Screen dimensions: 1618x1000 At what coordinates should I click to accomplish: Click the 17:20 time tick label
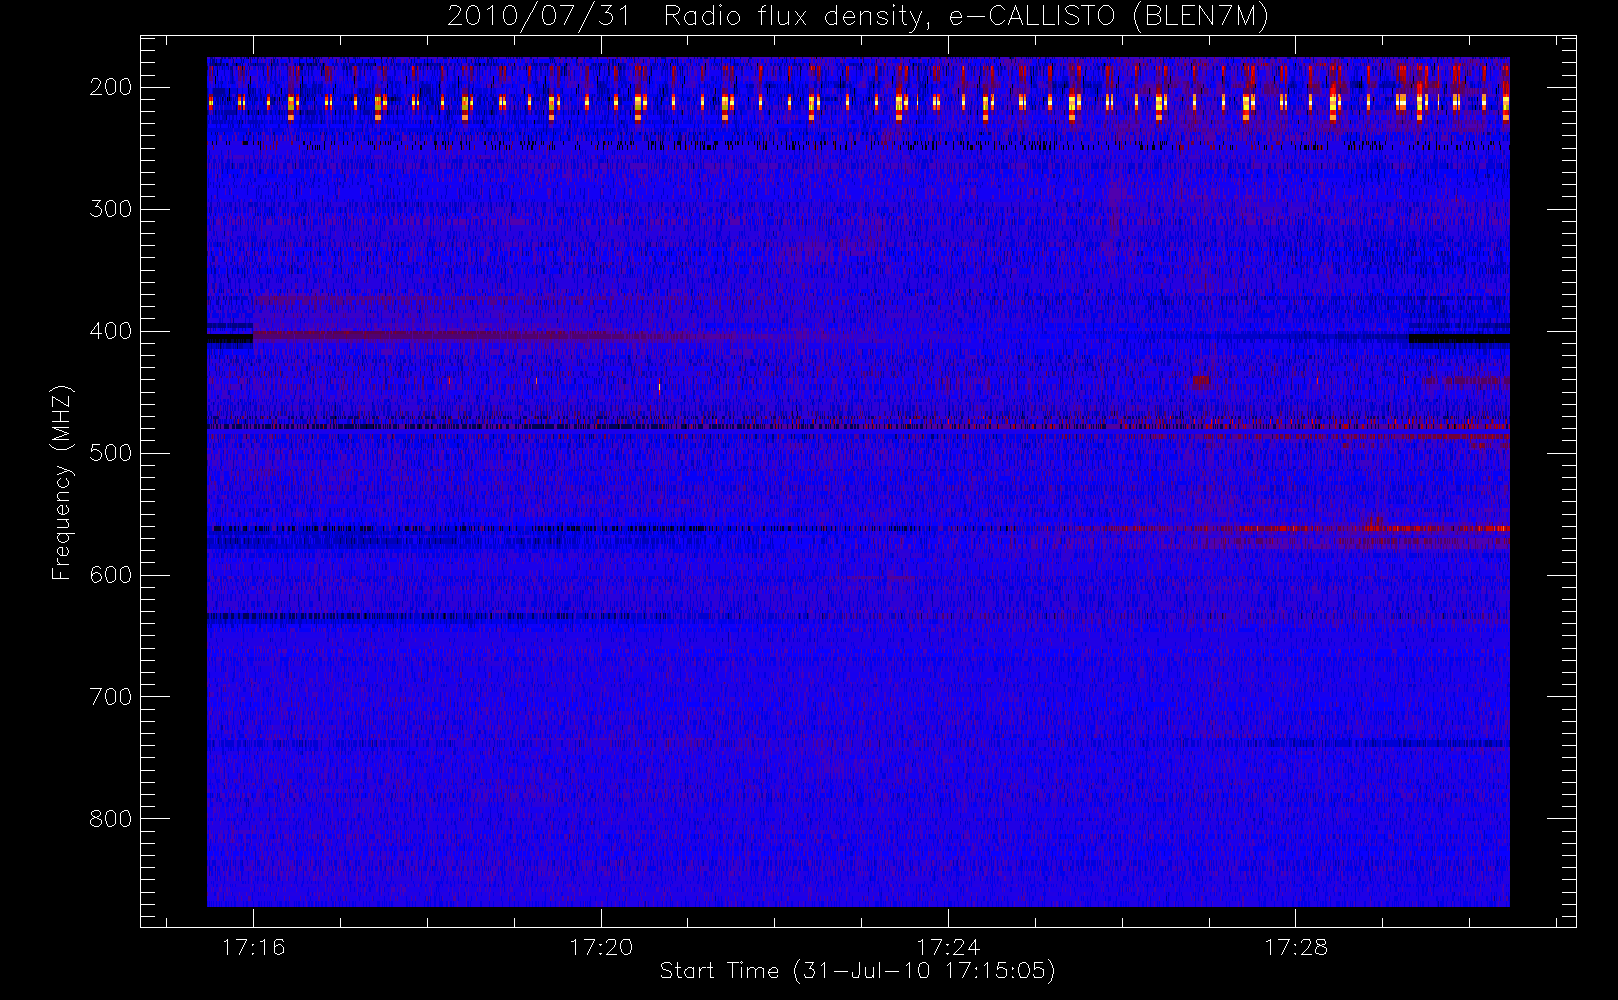pyautogui.click(x=601, y=947)
